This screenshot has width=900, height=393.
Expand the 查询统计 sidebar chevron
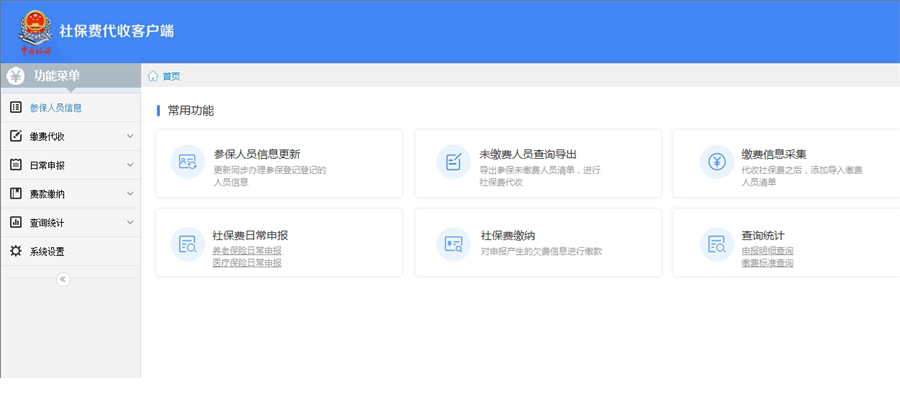tap(130, 222)
